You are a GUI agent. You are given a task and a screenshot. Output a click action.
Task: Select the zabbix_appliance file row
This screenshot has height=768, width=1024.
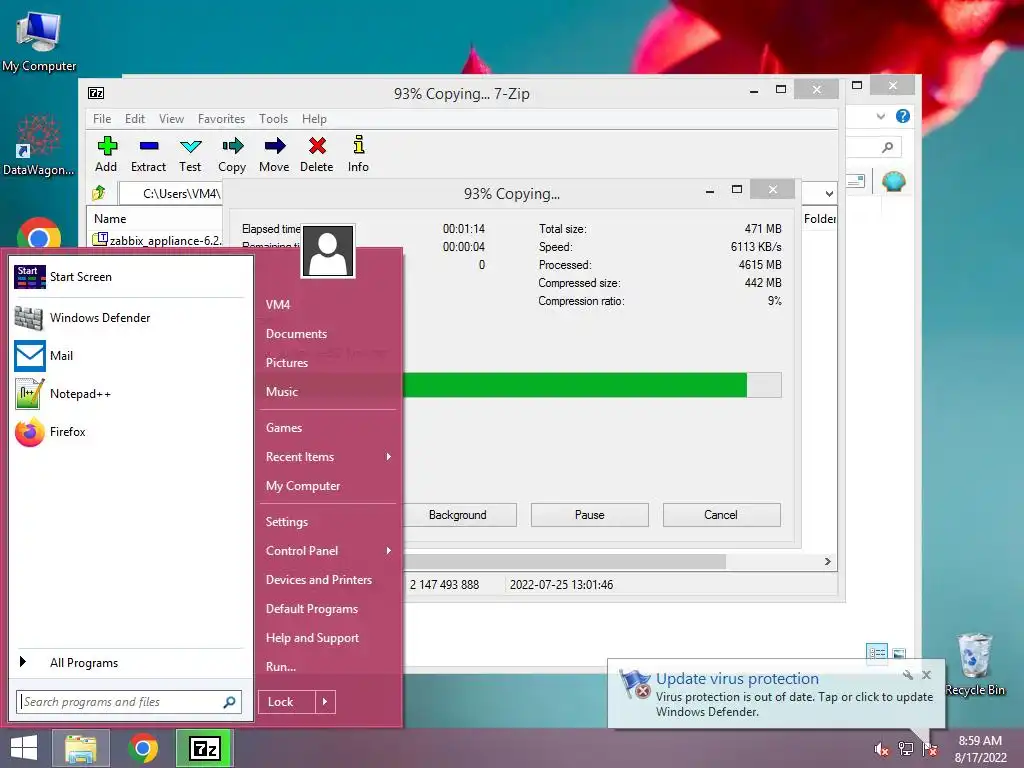tap(155, 240)
